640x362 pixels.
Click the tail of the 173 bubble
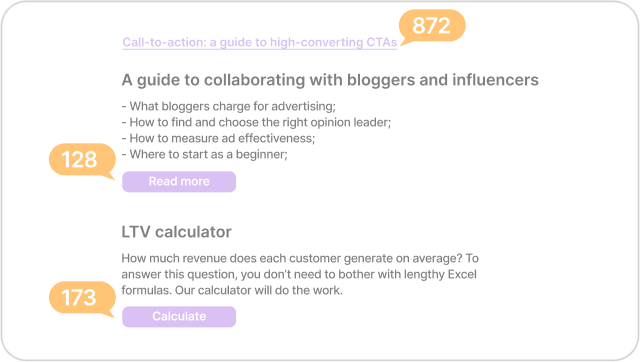coord(109,314)
